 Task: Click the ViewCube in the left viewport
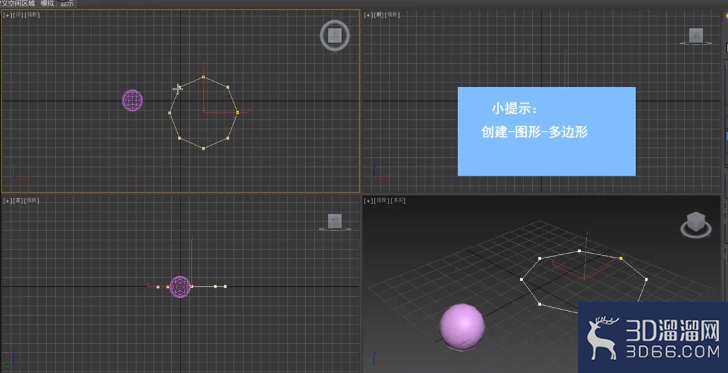coord(335,222)
